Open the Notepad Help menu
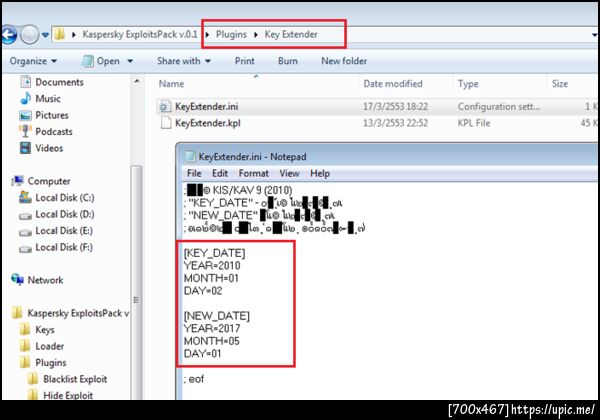This screenshot has height=420, width=600. tap(320, 174)
